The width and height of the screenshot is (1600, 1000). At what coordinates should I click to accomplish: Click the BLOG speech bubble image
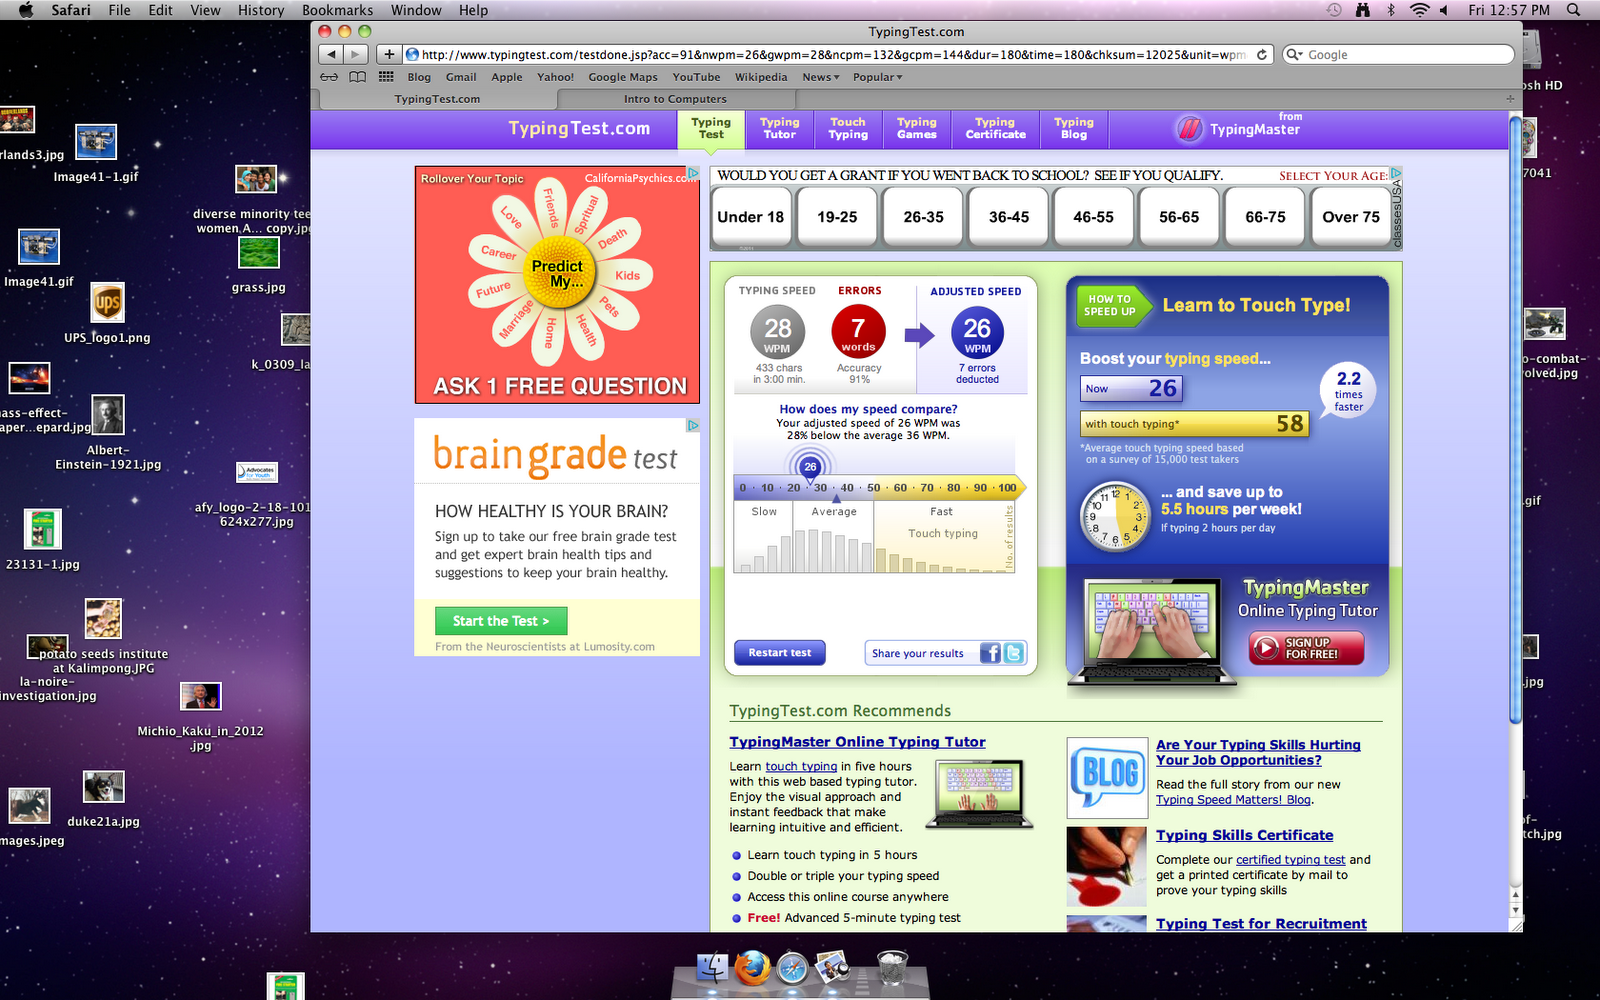pyautogui.click(x=1107, y=778)
